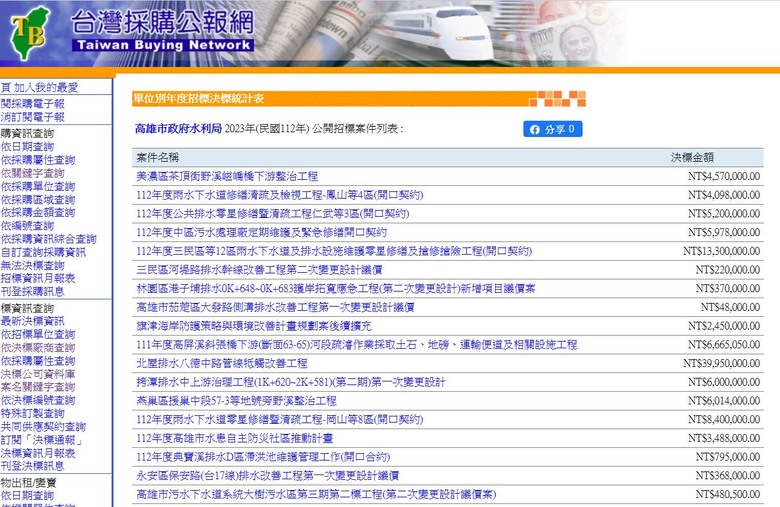
Task: Click the amount NT$48,000.00
Action: [730, 307]
